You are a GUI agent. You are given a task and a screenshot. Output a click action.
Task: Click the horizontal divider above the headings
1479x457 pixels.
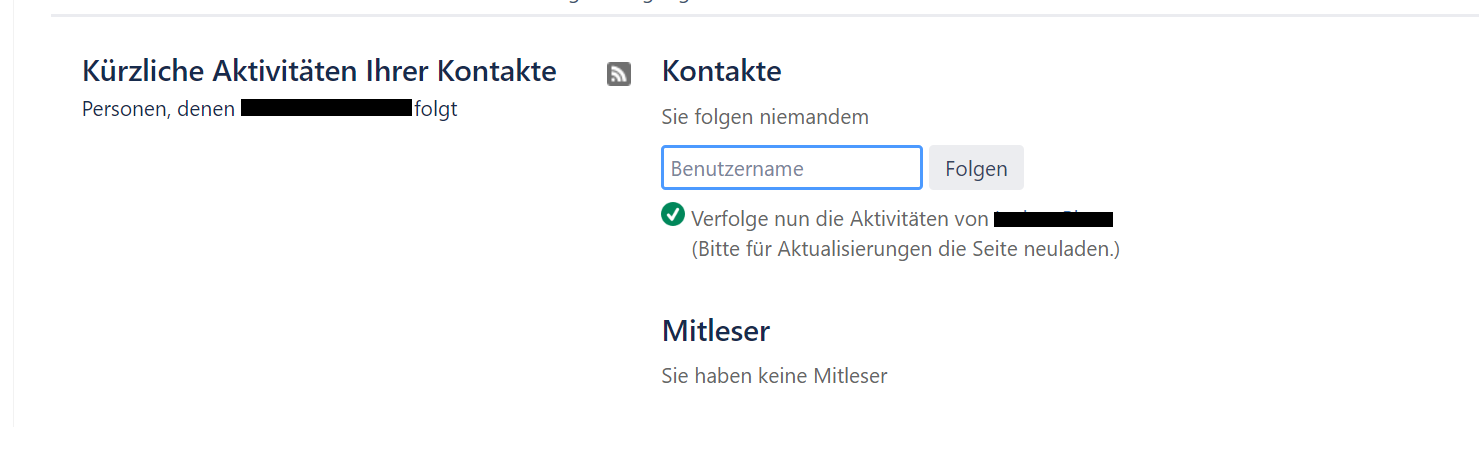click(760, 16)
